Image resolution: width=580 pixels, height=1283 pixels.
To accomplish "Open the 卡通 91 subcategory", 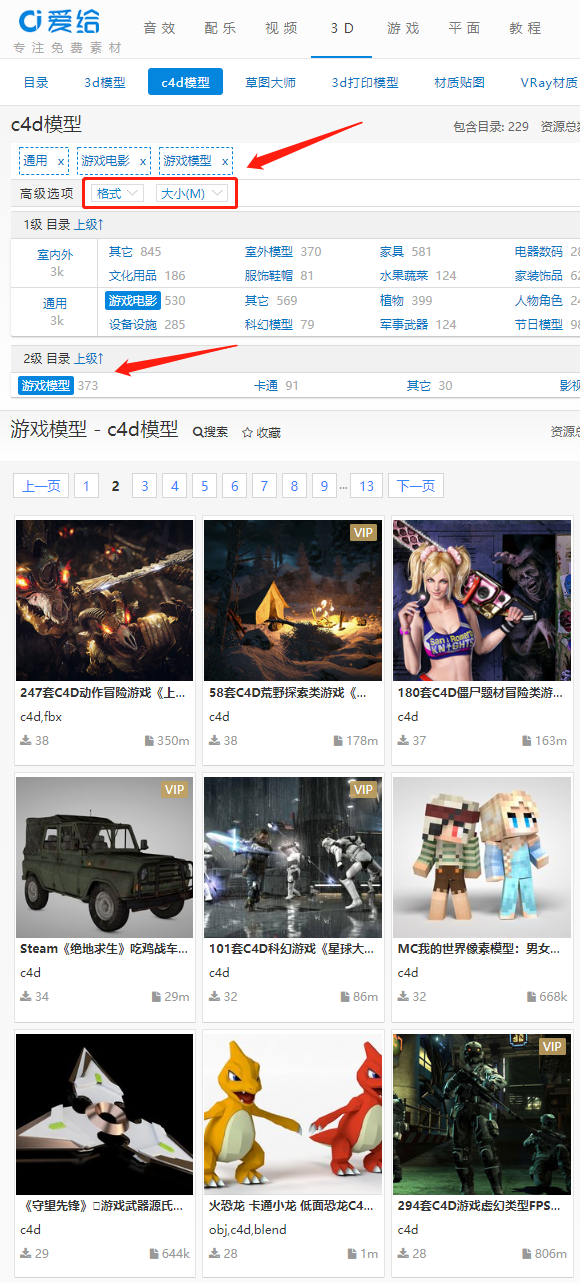I will click(276, 385).
